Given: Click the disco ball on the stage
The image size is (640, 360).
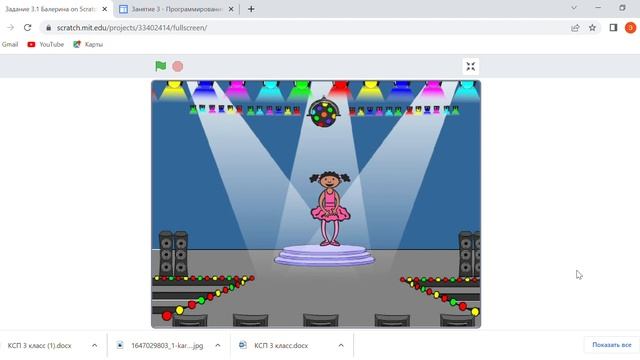Looking at the screenshot, I should click(324, 113).
